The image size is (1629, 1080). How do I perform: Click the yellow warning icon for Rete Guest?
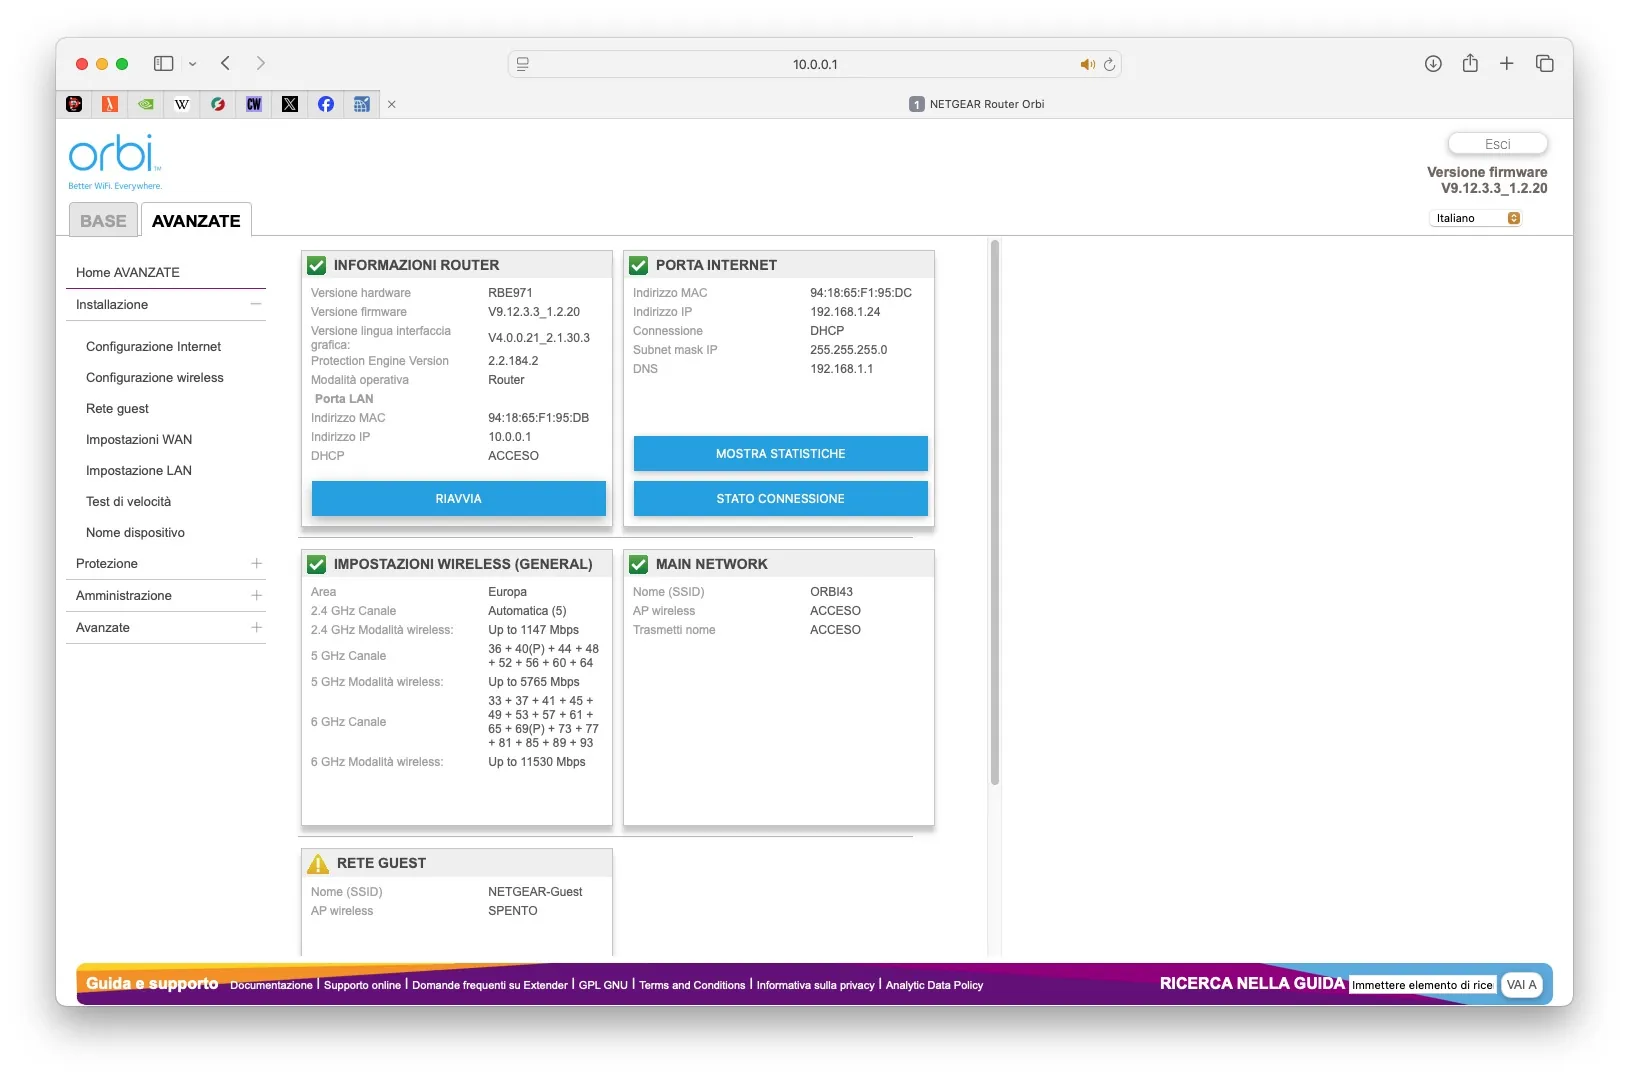(318, 863)
